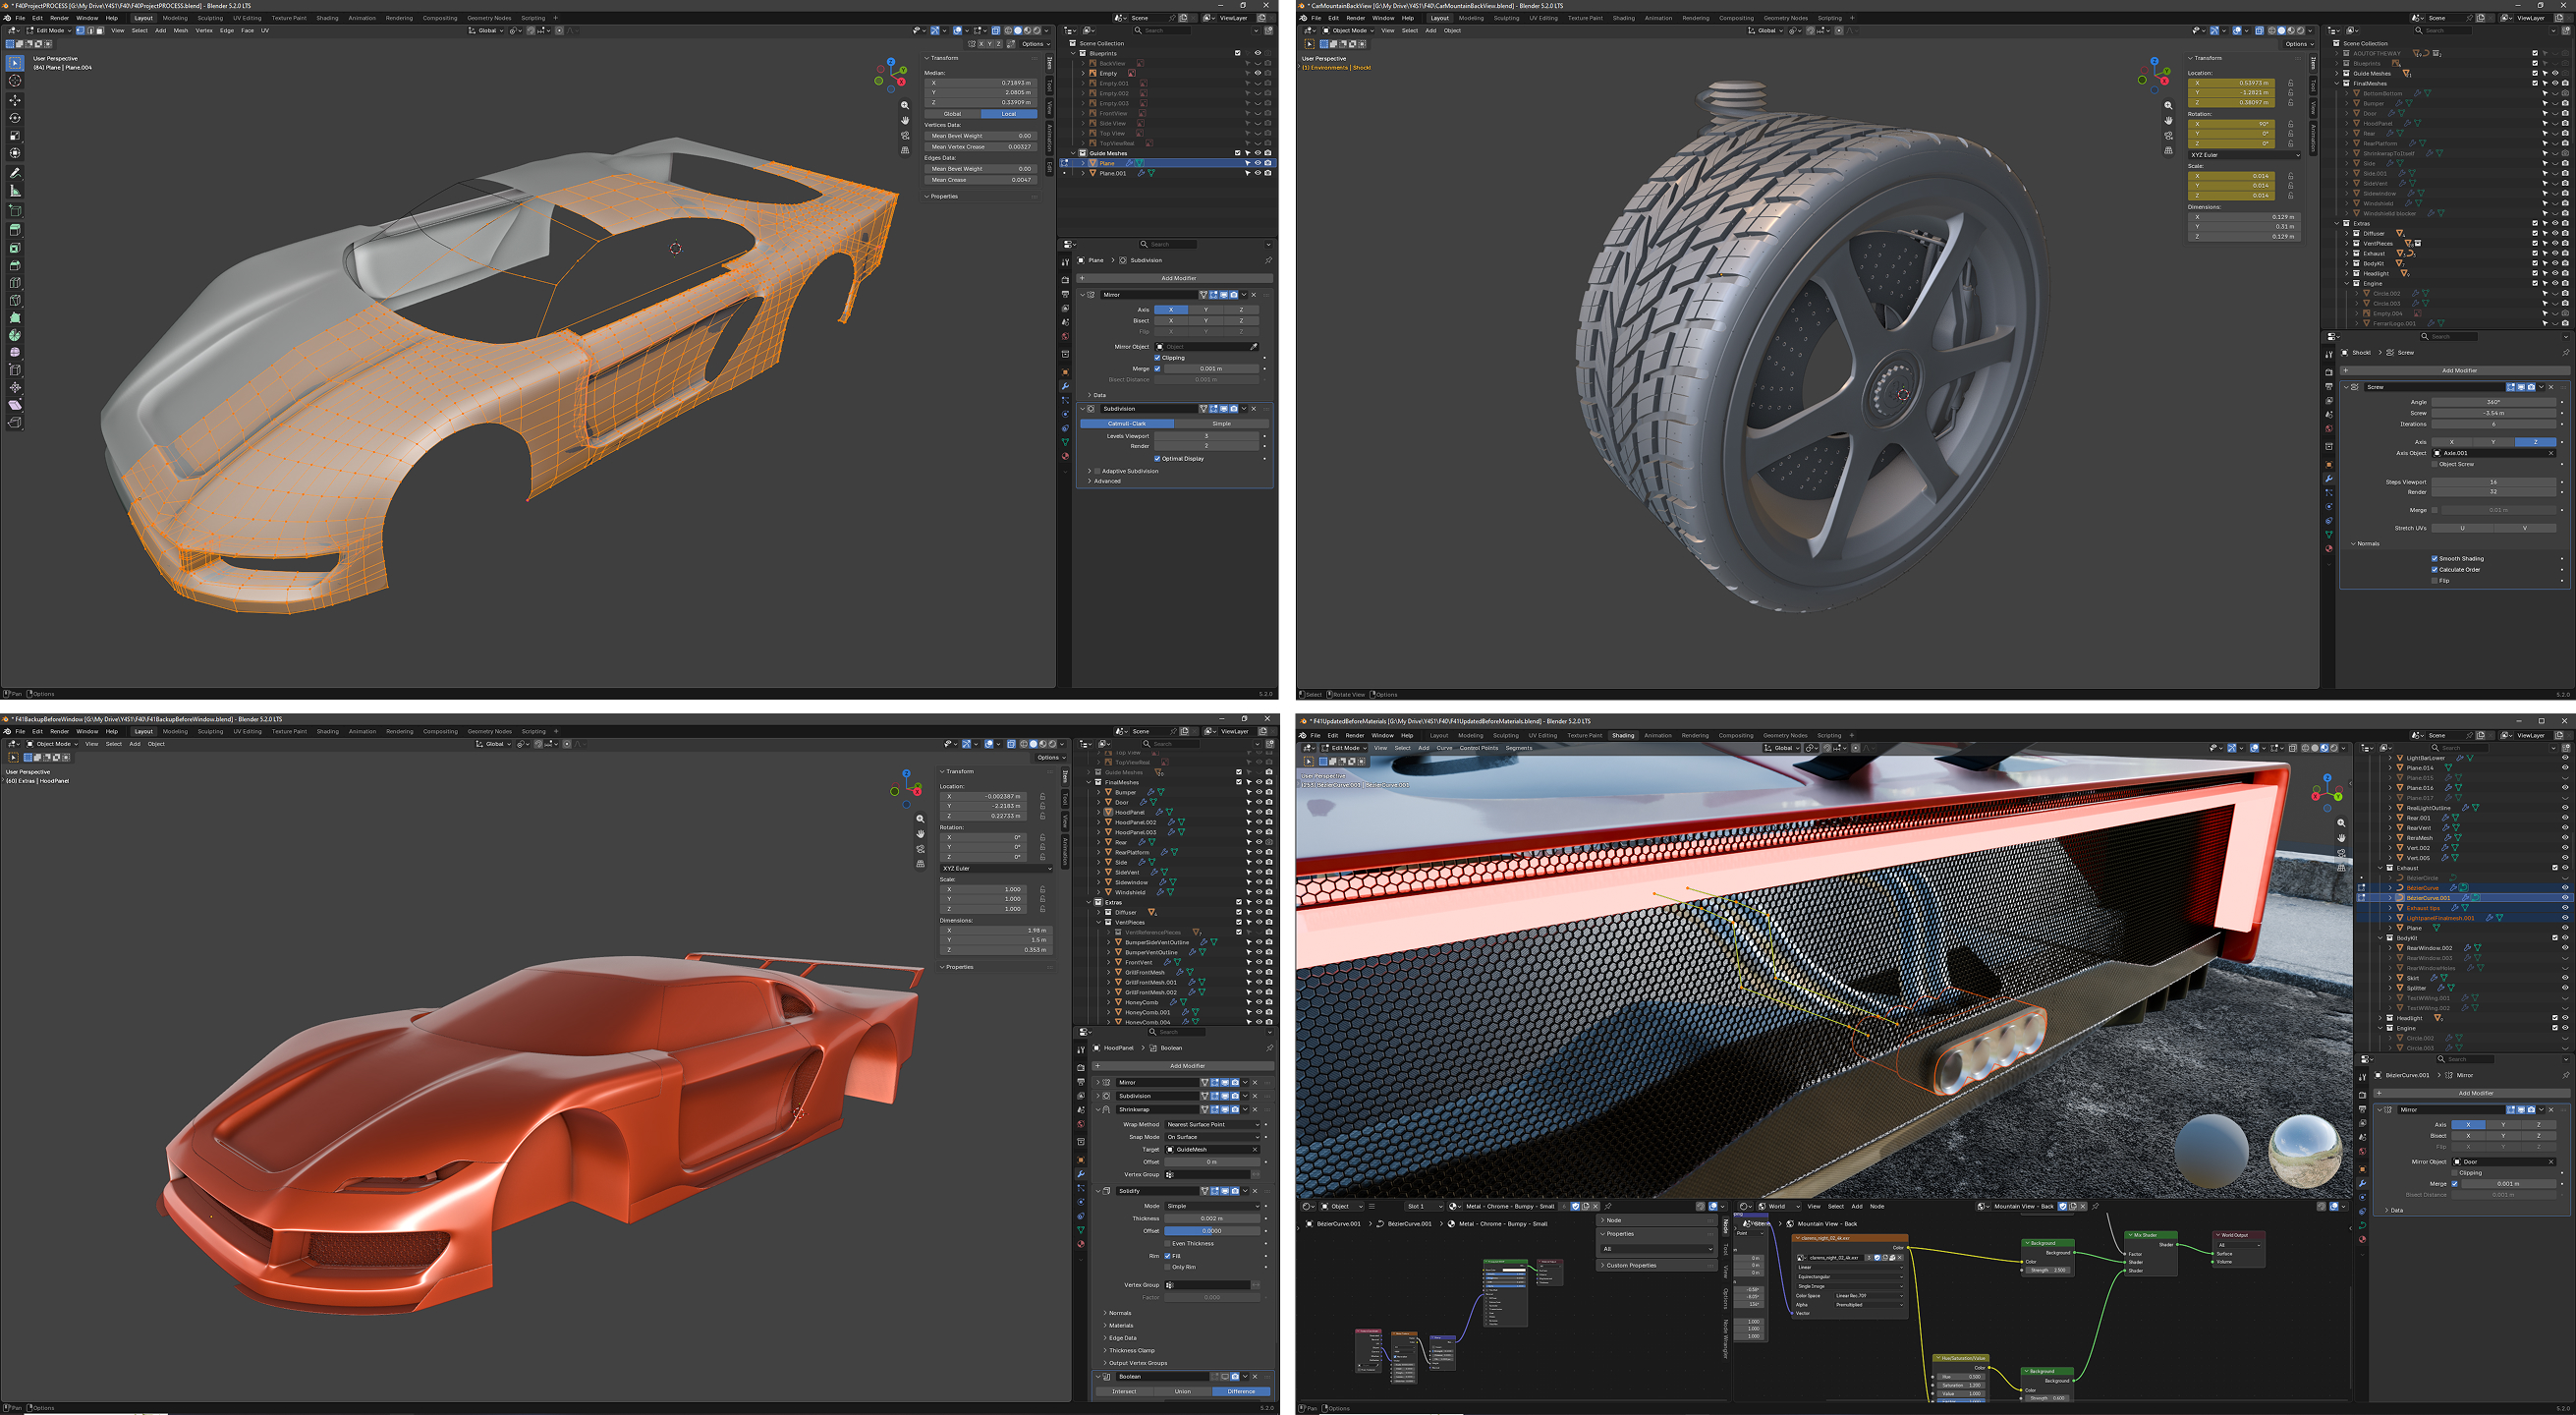Choose the Scale tool in F40ProjectPROCESS window
This screenshot has width=2576, height=1415.
click(x=15, y=135)
